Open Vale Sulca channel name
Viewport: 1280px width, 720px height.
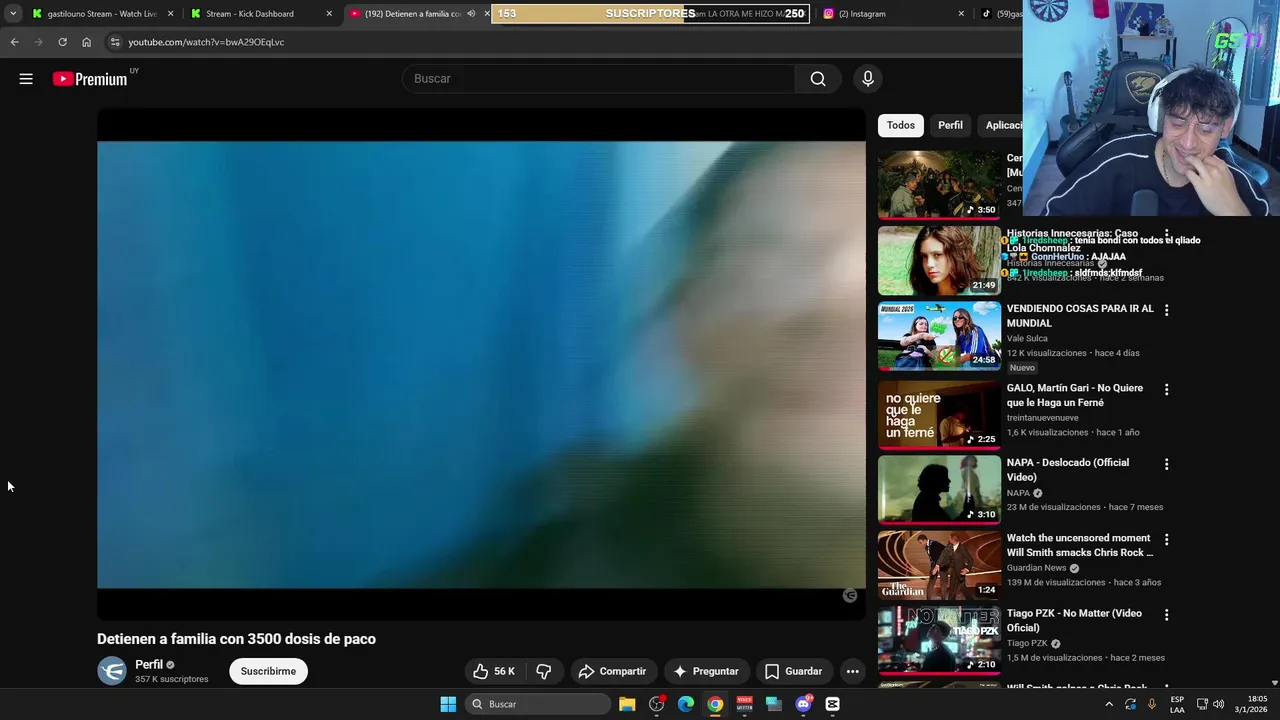coord(1027,338)
